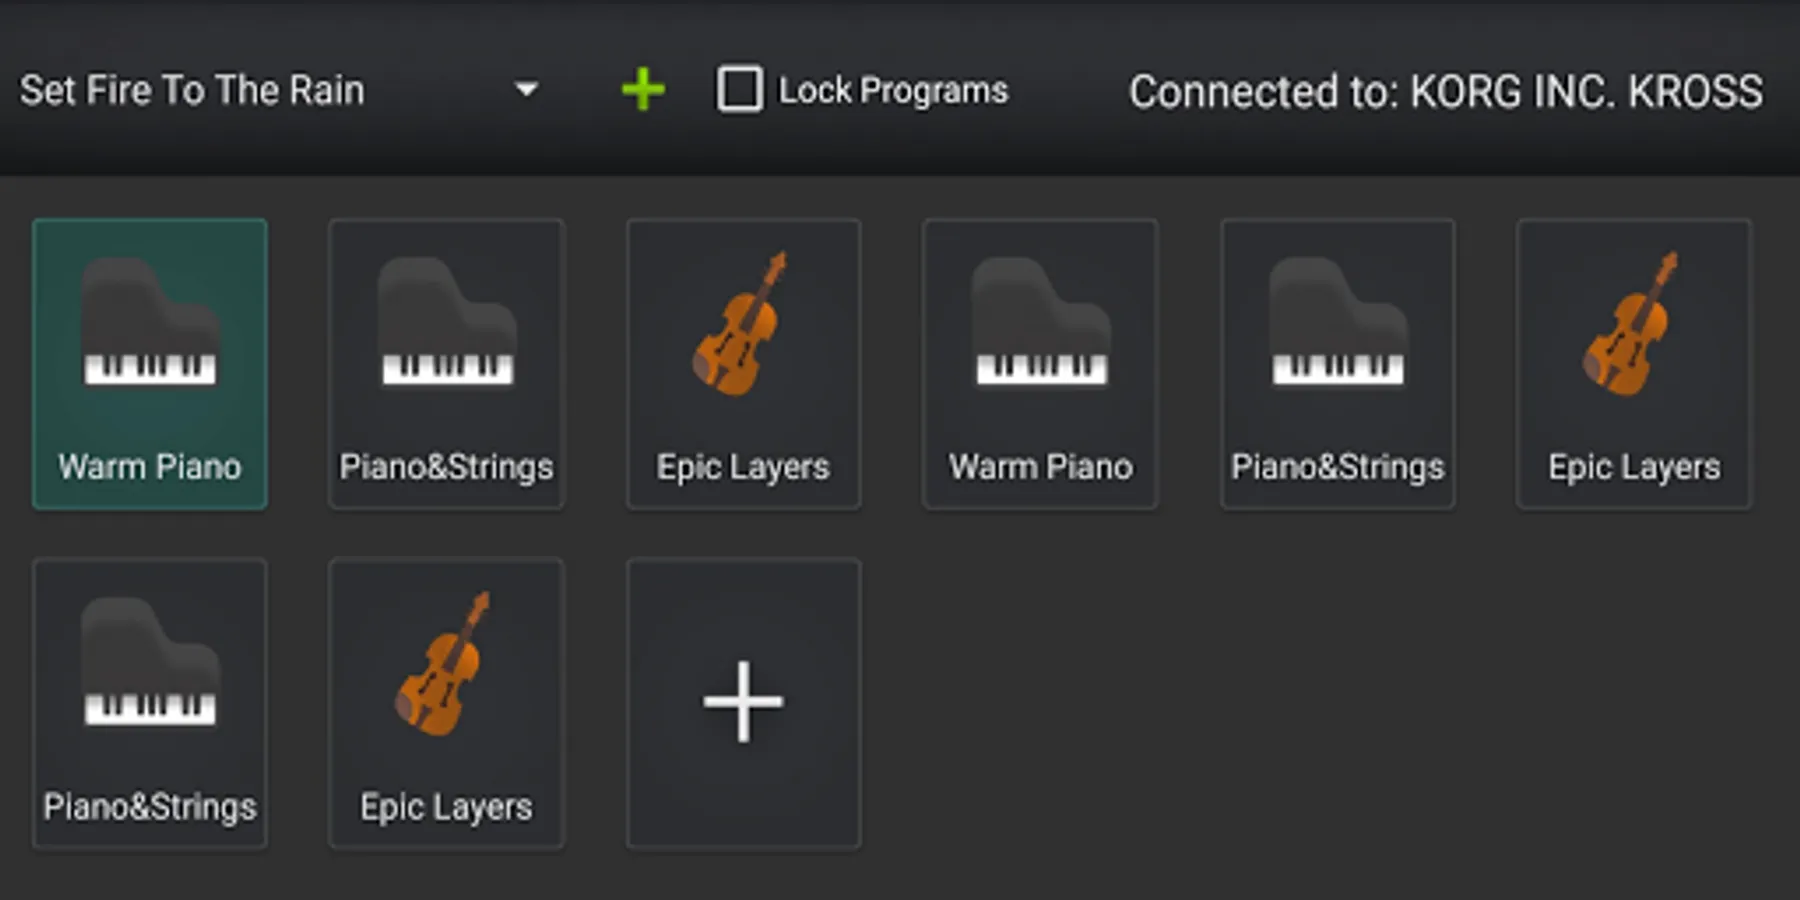Screen dimensions: 1800x900
Task: Click white plus tile to add new program
Action: pos(743,702)
